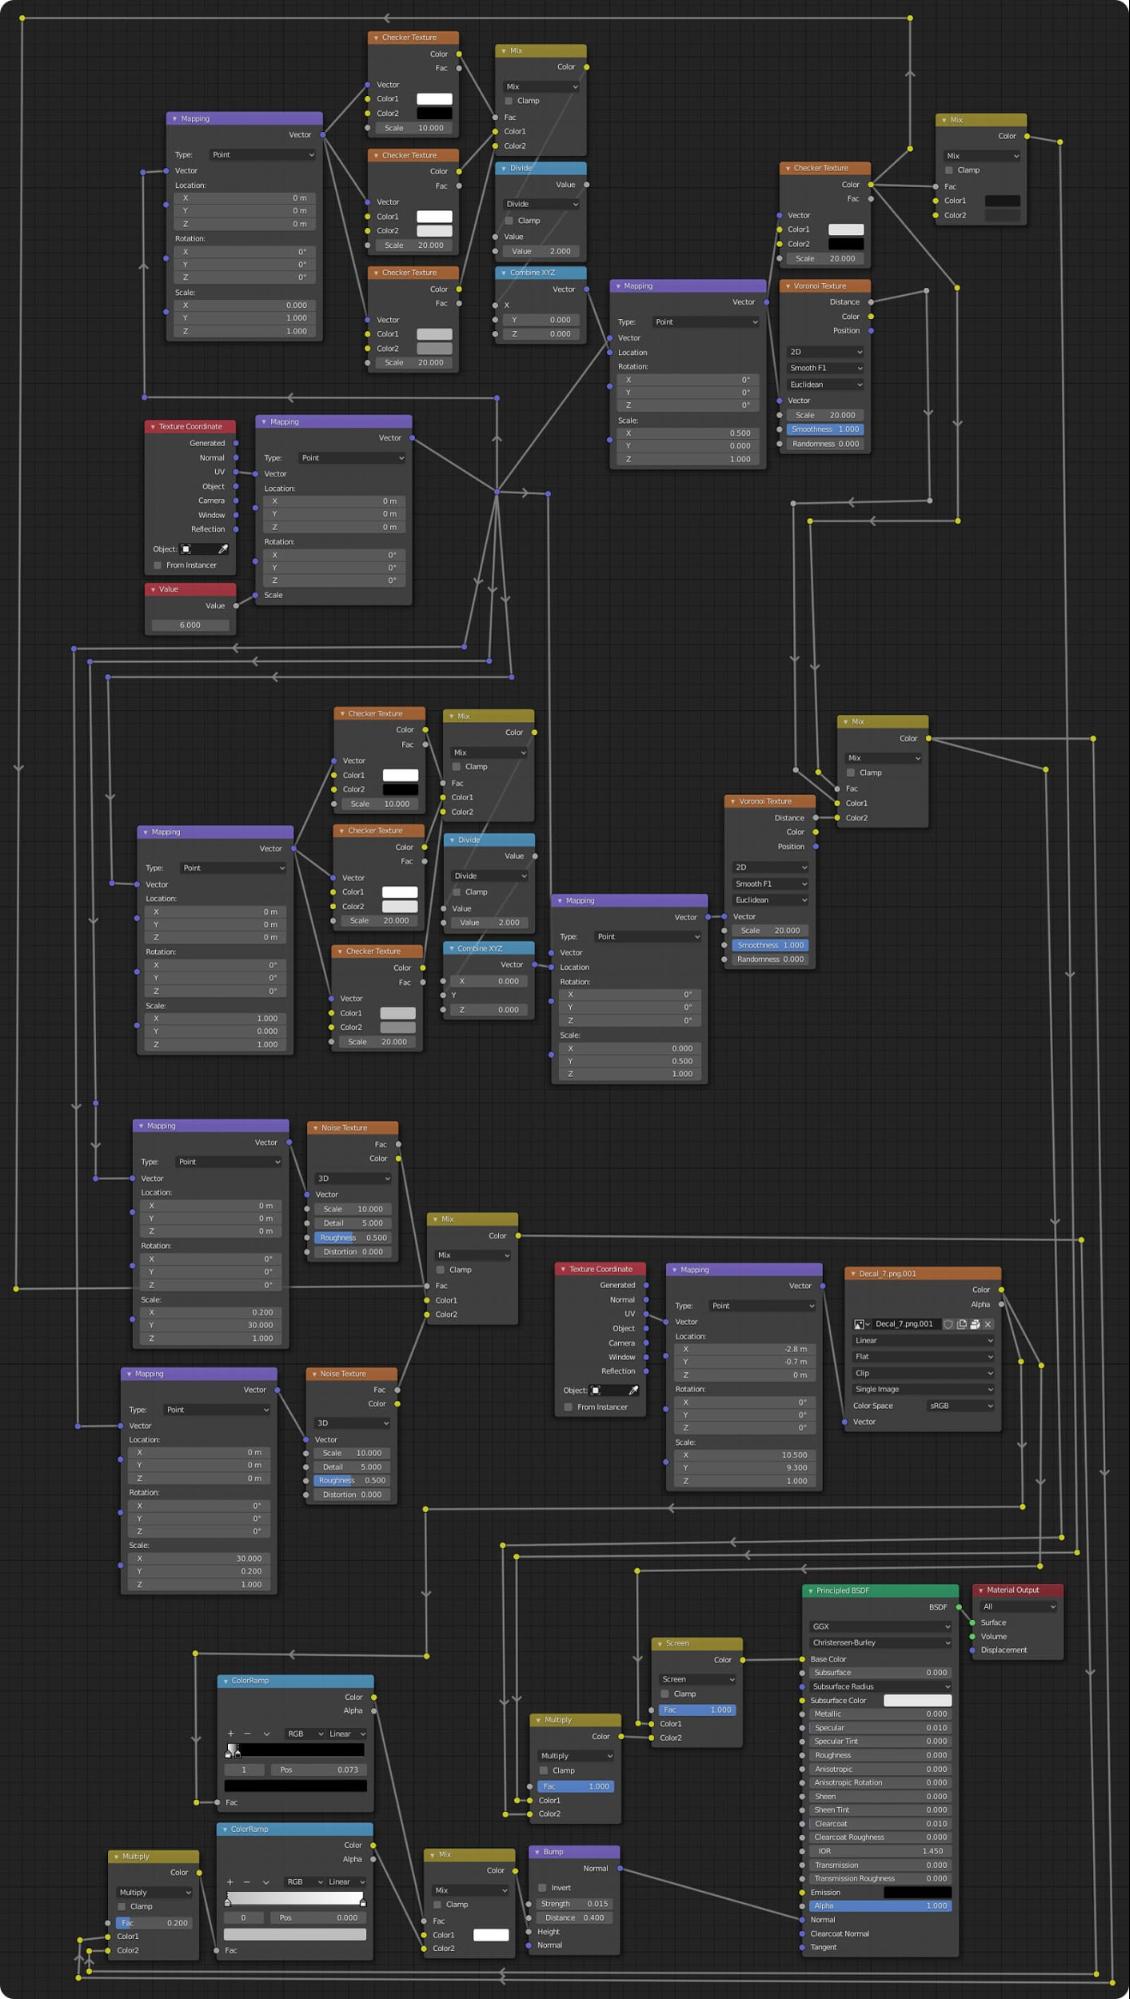The image size is (1130, 1999).
Task: Enable From Instancer beside the Decal Mapping node
Action: [568, 1407]
